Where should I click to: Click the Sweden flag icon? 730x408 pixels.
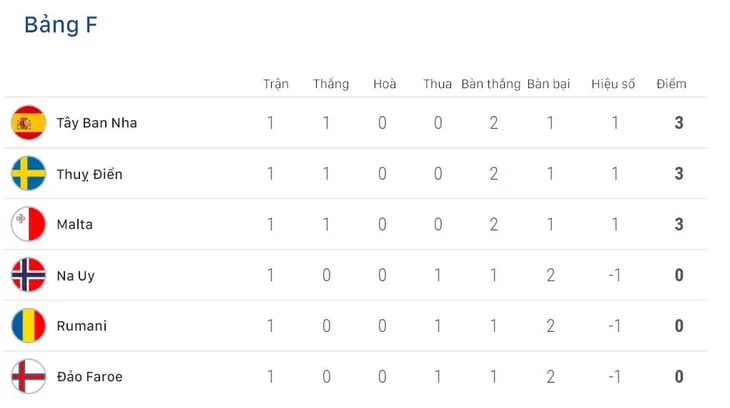pyautogui.click(x=28, y=173)
